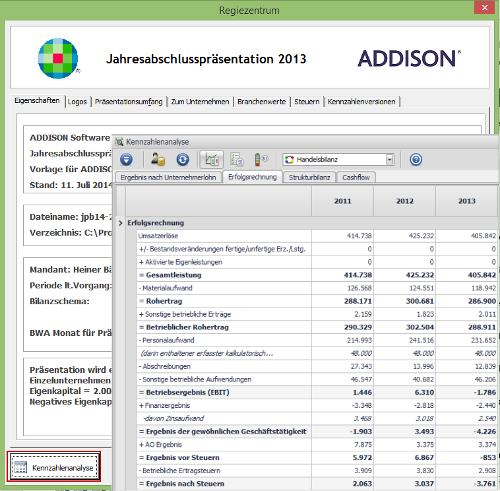
Task: Click the Jahresabschlusspräsentation 2013 heading
Action: pos(206,59)
